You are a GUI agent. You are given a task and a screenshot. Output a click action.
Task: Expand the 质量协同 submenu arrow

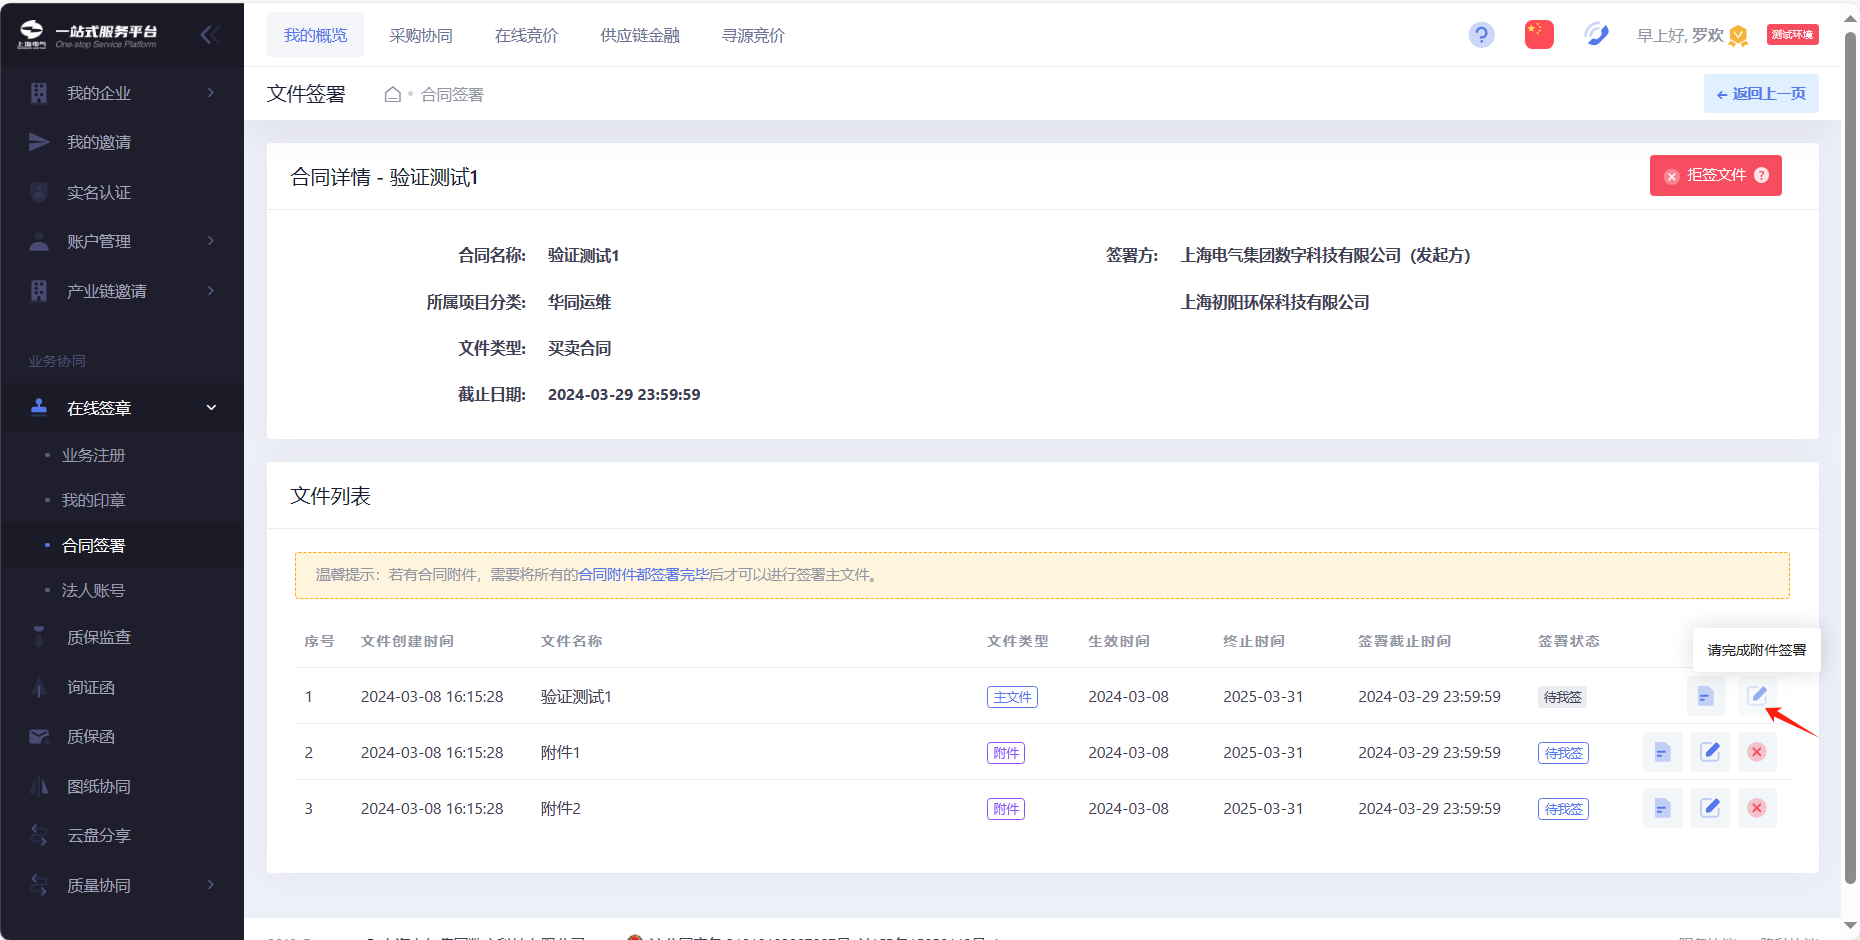[211, 885]
